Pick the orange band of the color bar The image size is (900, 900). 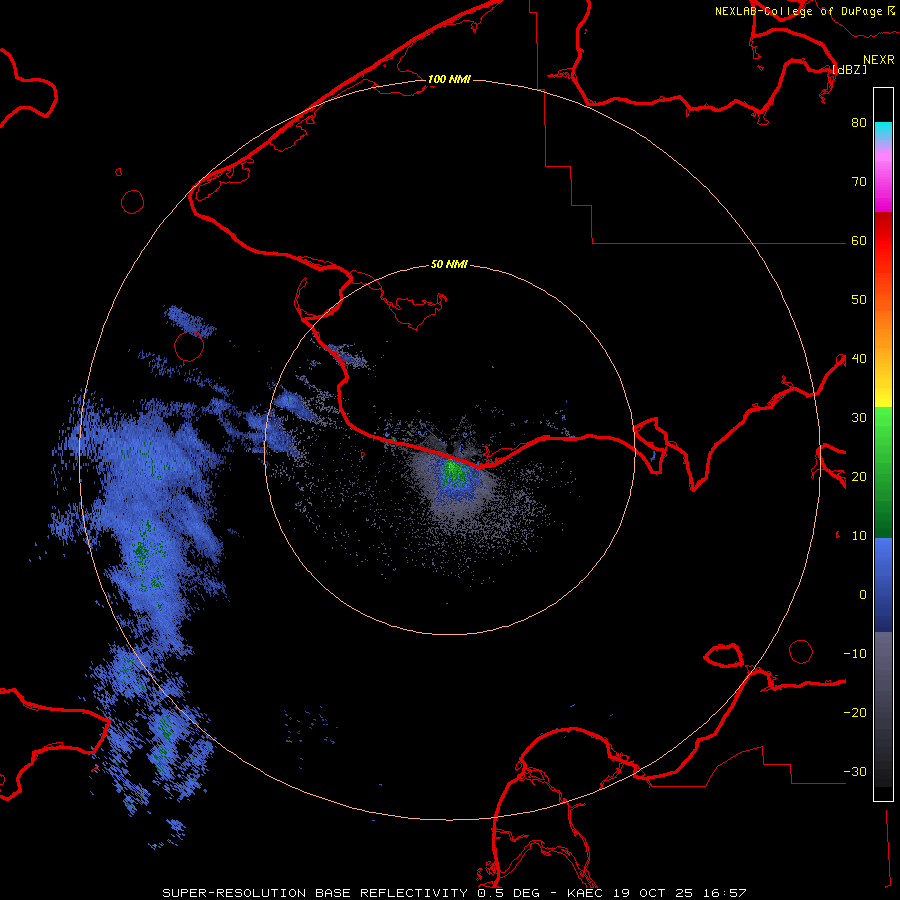click(883, 327)
